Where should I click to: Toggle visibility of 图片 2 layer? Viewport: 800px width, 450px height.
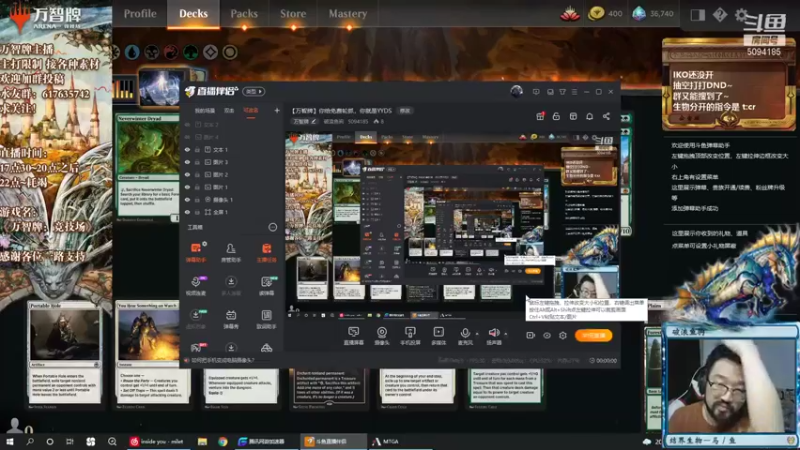tap(188, 174)
